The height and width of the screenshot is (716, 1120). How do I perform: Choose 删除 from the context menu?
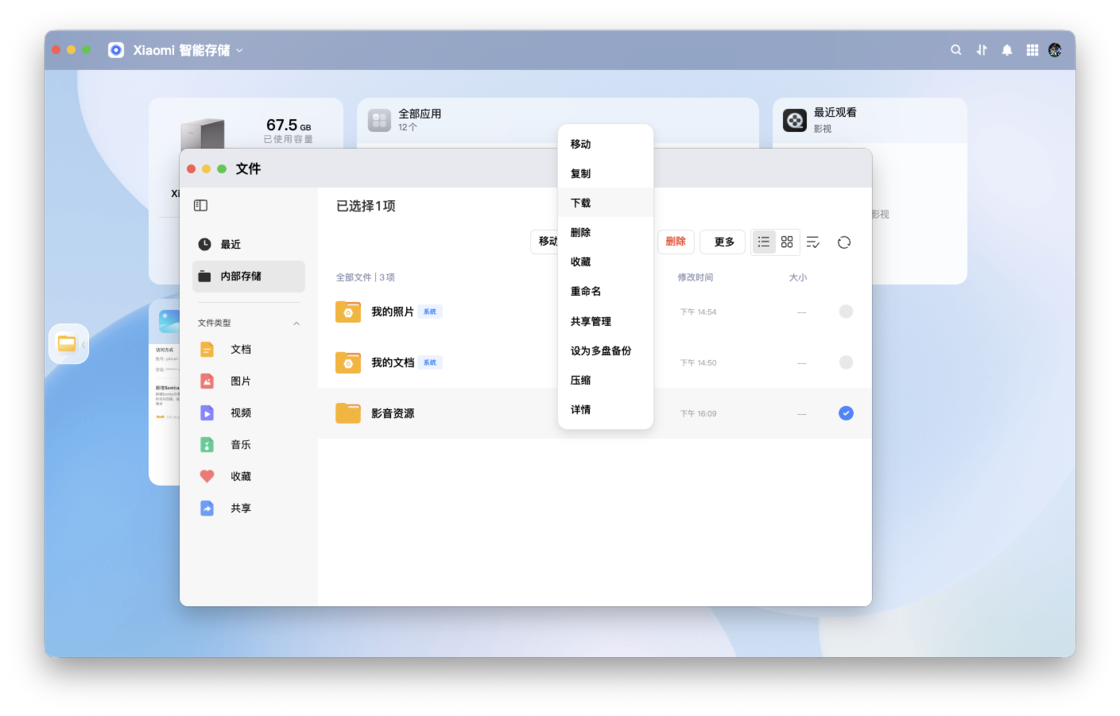pyautogui.click(x=606, y=232)
